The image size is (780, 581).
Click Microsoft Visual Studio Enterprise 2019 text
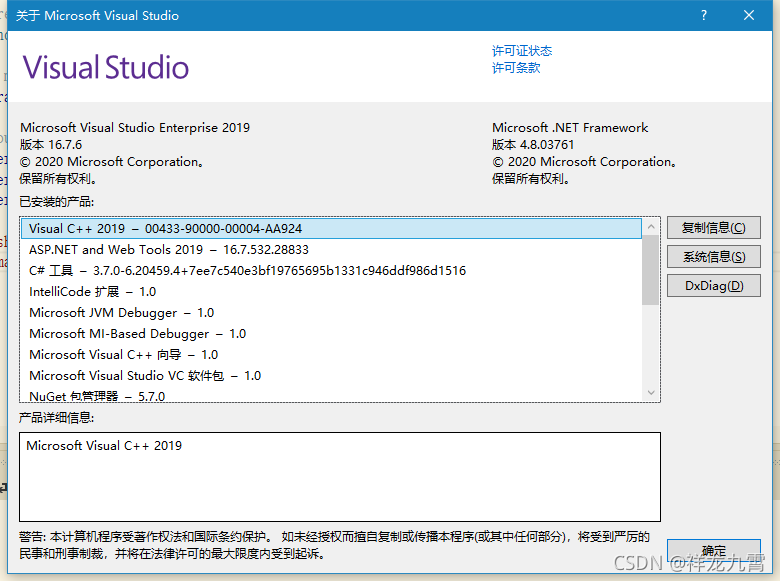135,128
